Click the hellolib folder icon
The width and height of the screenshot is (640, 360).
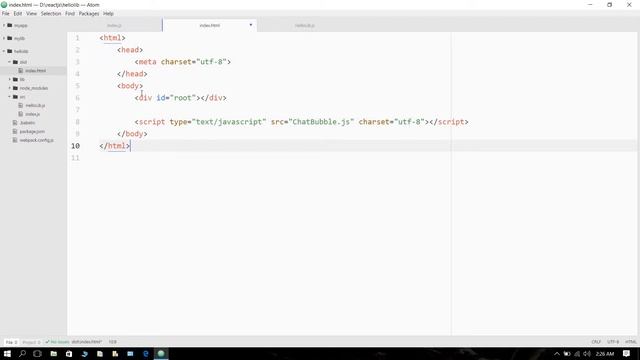point(10,51)
